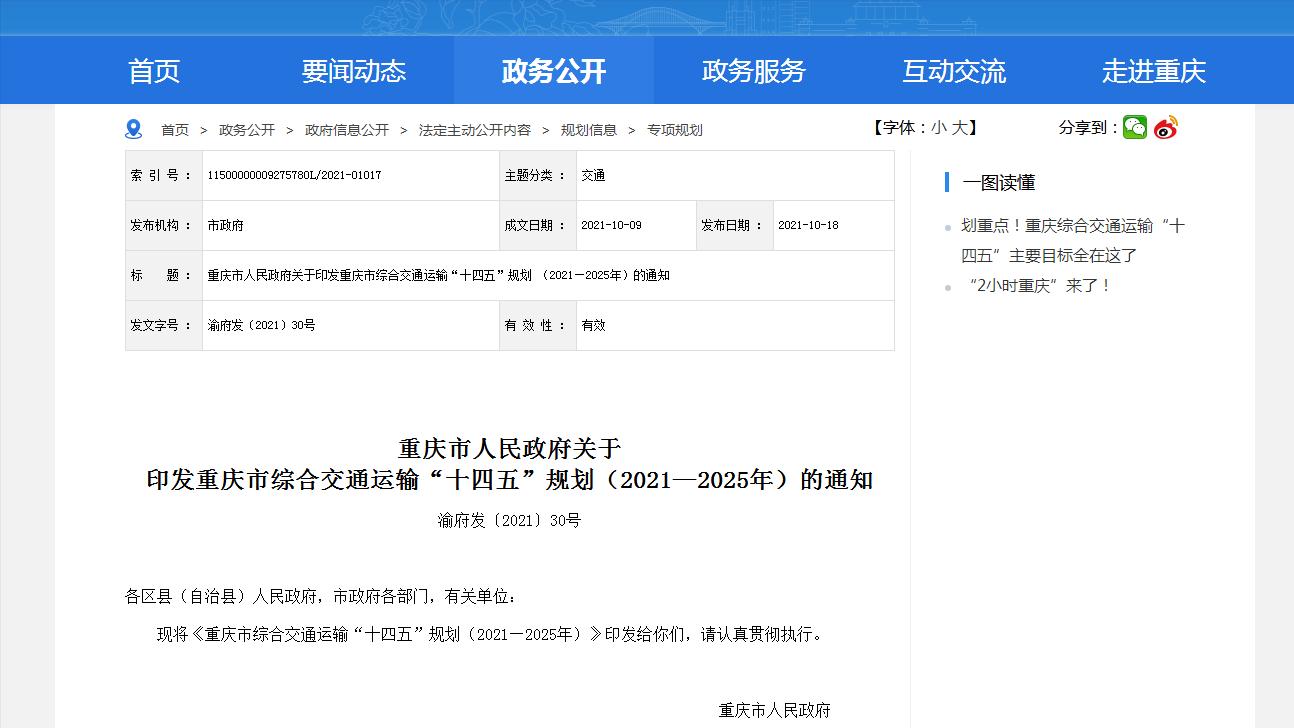Select the highlighted 政务公开 tab

click(553, 70)
